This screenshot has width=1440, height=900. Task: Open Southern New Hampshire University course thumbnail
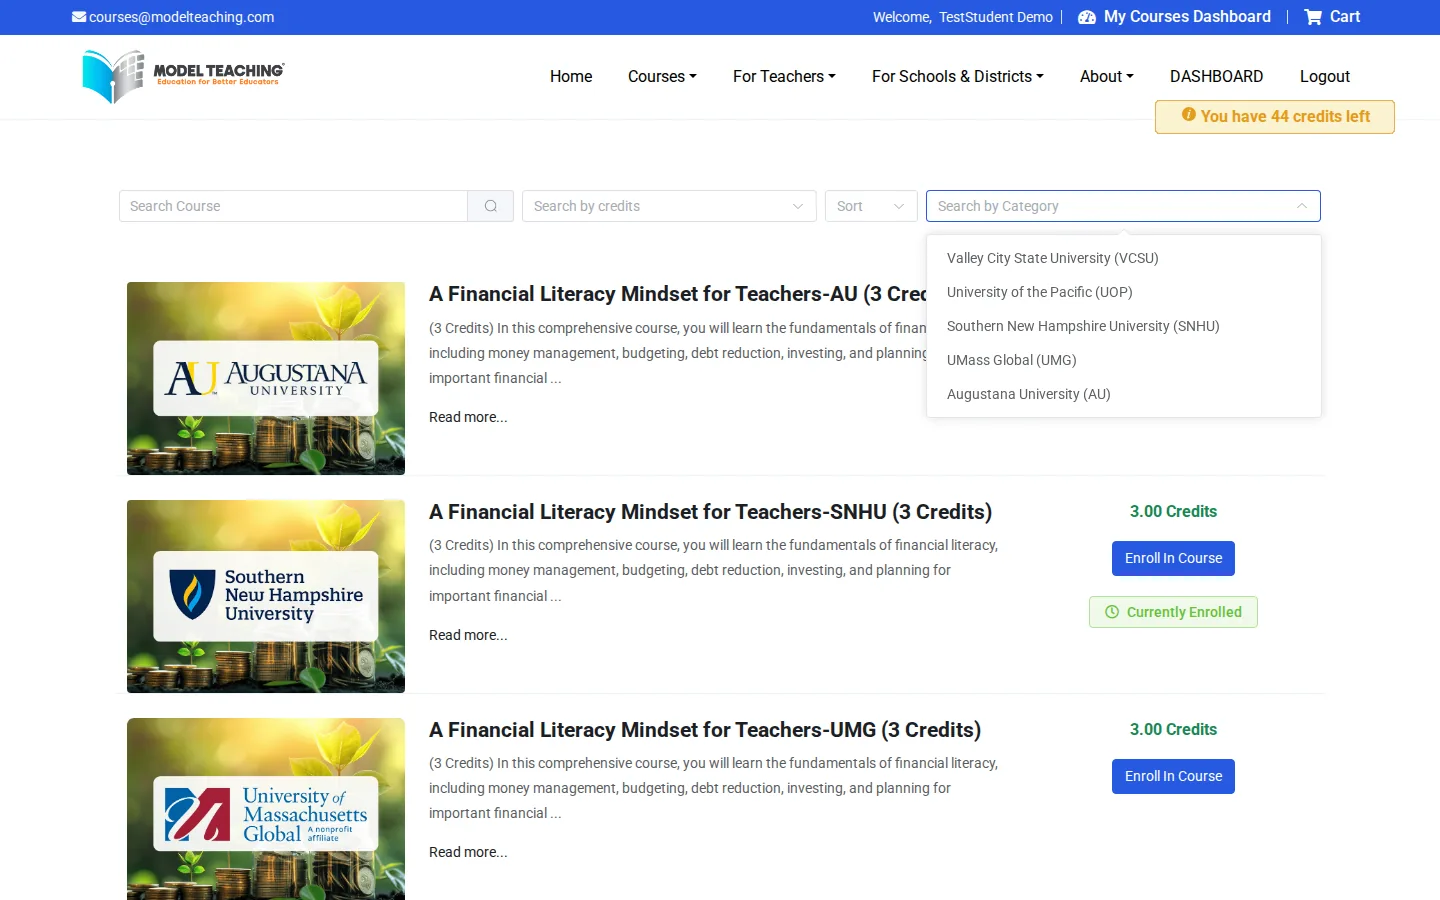point(266,596)
